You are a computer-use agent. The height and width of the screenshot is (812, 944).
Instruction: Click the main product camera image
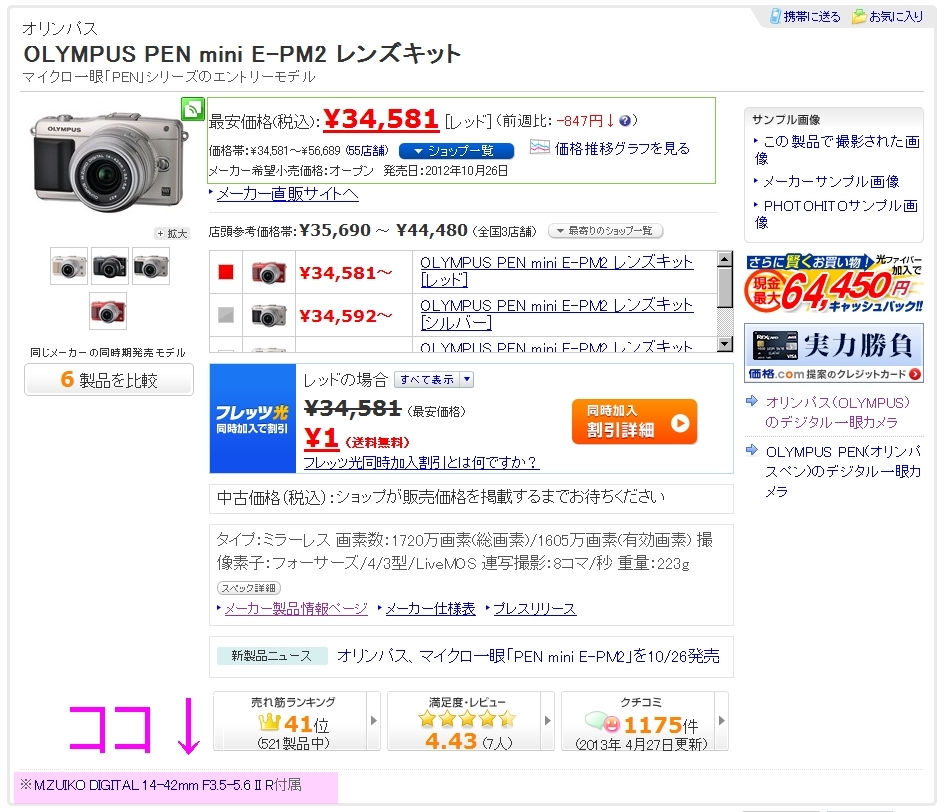coord(108,161)
